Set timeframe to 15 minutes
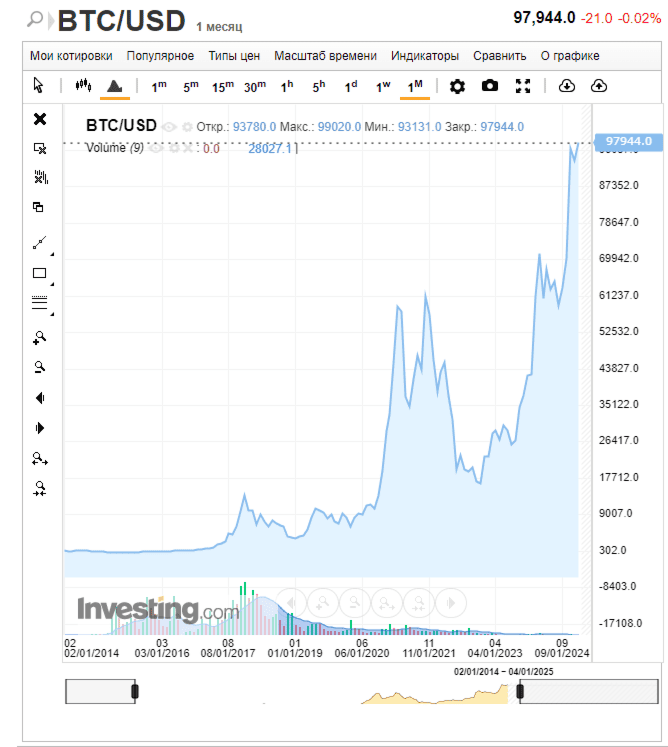The image size is (668, 747). [x=223, y=87]
